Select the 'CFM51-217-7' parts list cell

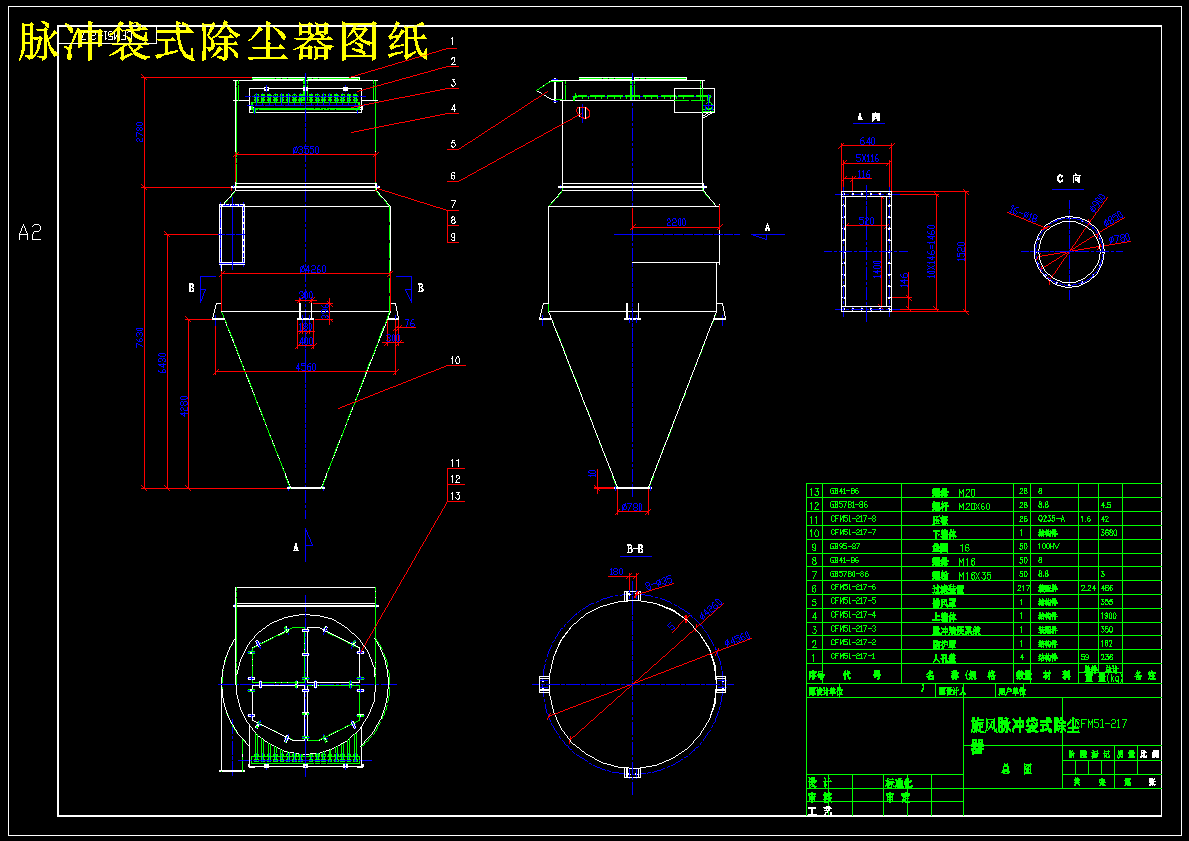tap(853, 532)
